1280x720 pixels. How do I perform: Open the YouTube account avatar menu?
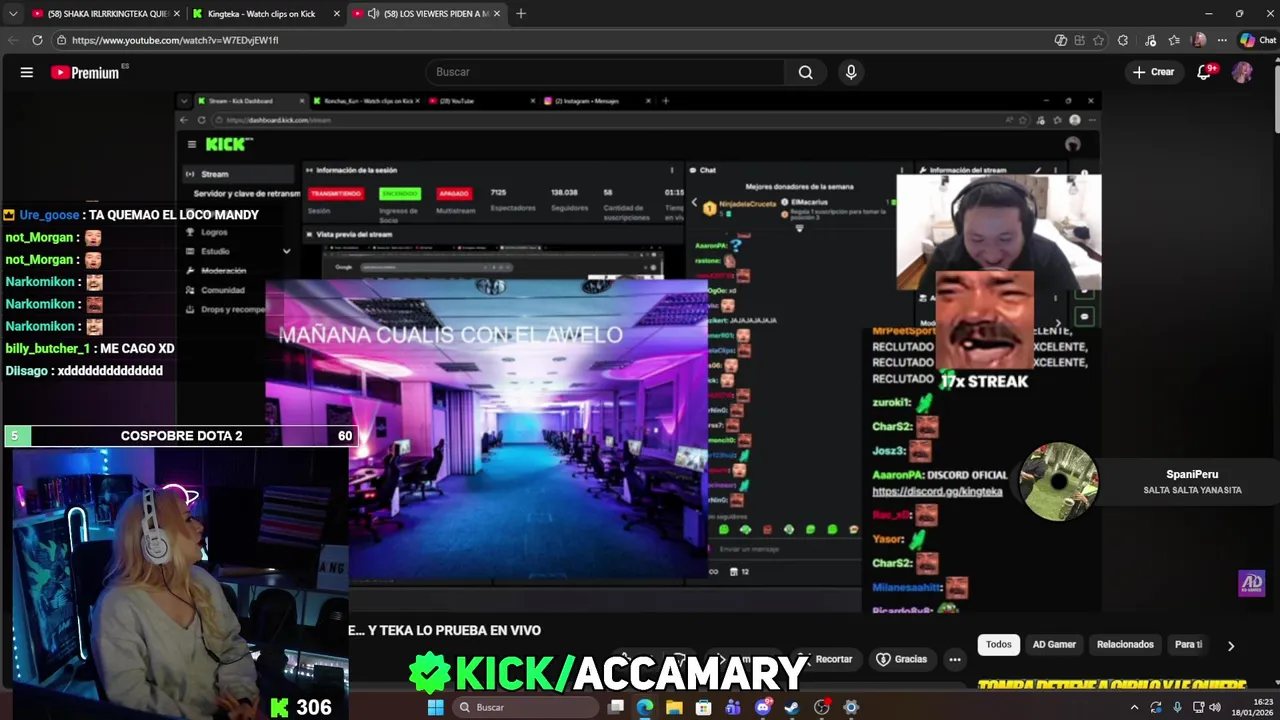pos(1242,72)
